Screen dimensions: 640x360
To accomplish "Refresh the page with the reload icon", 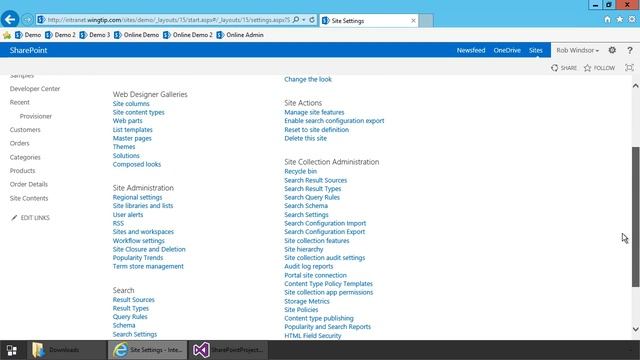I will [x=312, y=20].
